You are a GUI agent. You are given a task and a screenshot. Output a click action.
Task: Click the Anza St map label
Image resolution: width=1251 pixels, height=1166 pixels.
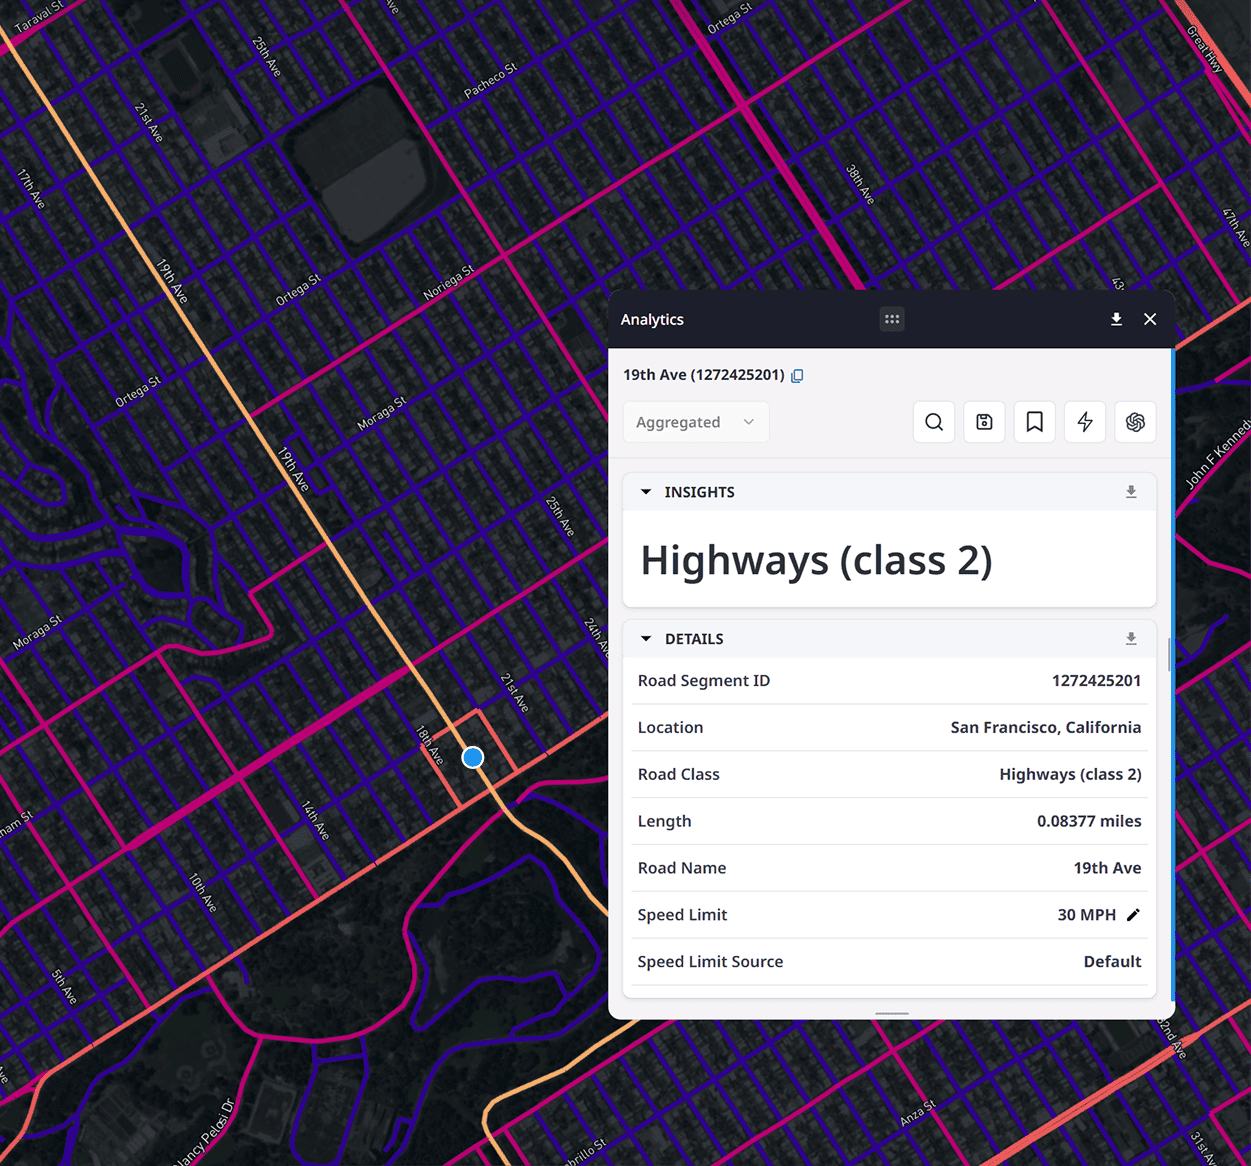click(917, 1114)
